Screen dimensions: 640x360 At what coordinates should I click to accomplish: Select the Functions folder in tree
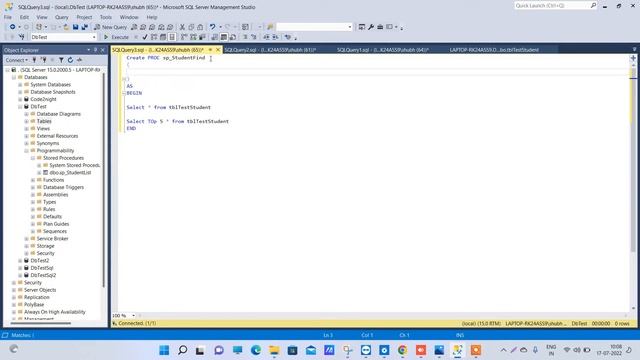pos(53,180)
